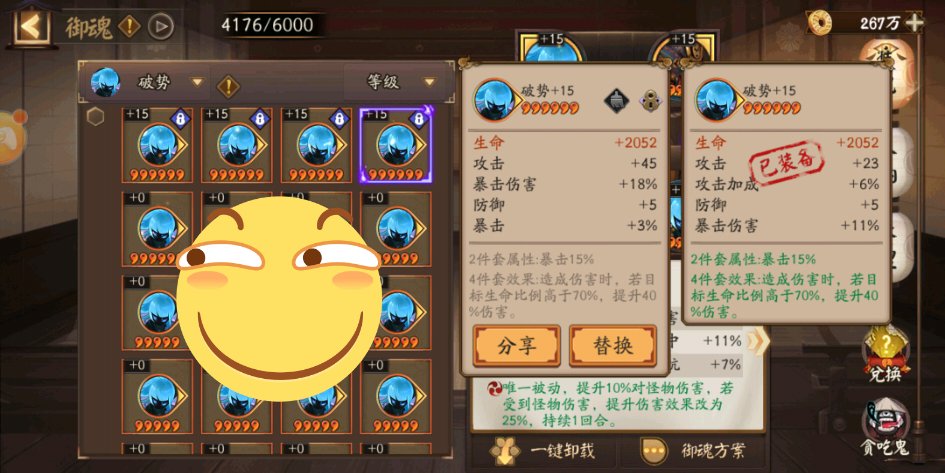Tap the play arrow next to 御魂 title
The image size is (945, 473).
tap(161, 27)
